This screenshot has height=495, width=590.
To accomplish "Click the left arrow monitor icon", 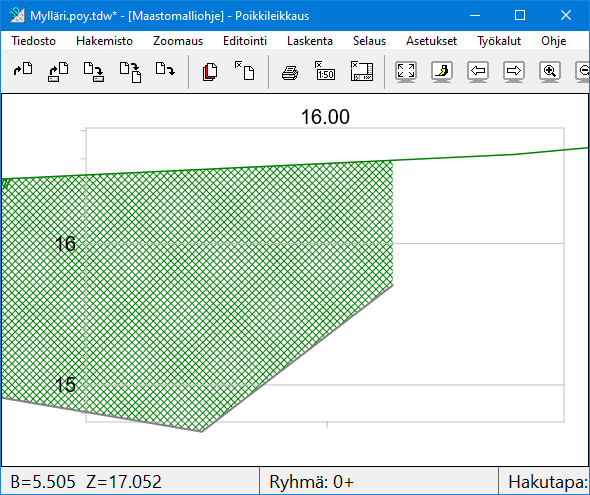I will (478, 71).
